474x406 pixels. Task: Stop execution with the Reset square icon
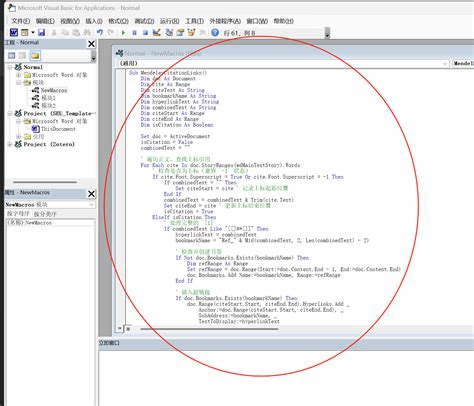pos(145,33)
